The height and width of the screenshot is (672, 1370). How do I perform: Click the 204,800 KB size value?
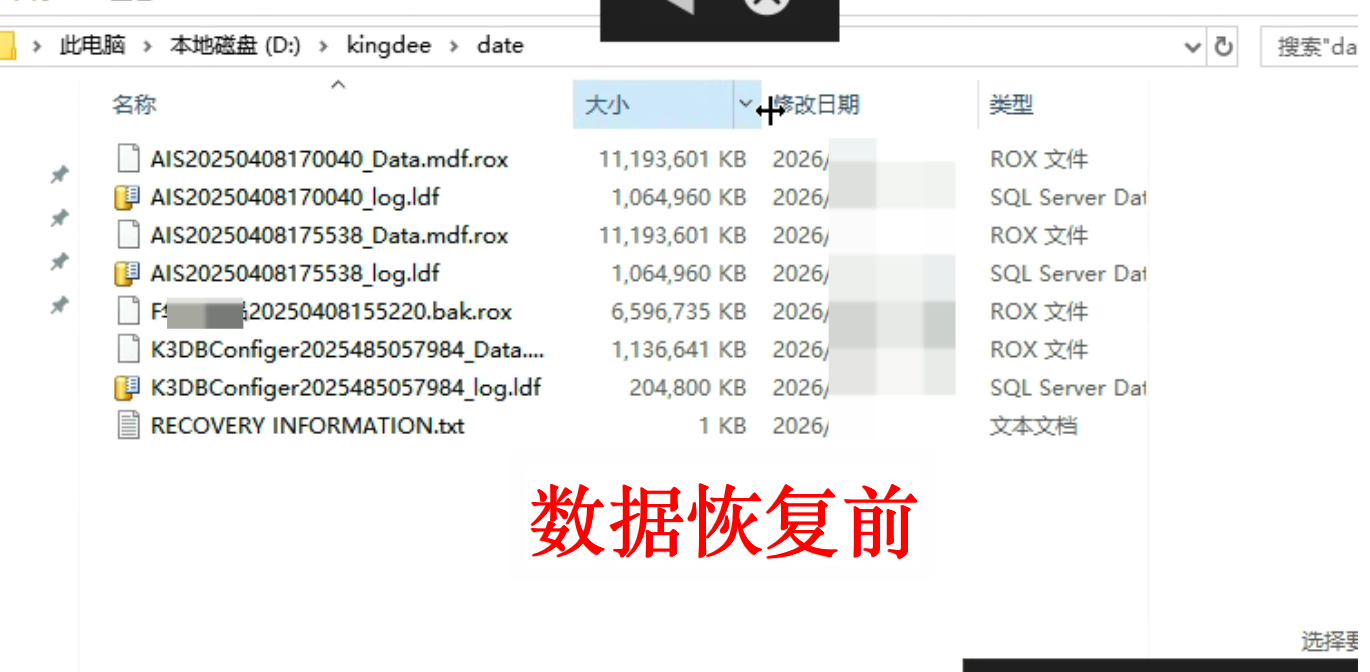pyautogui.click(x=688, y=387)
